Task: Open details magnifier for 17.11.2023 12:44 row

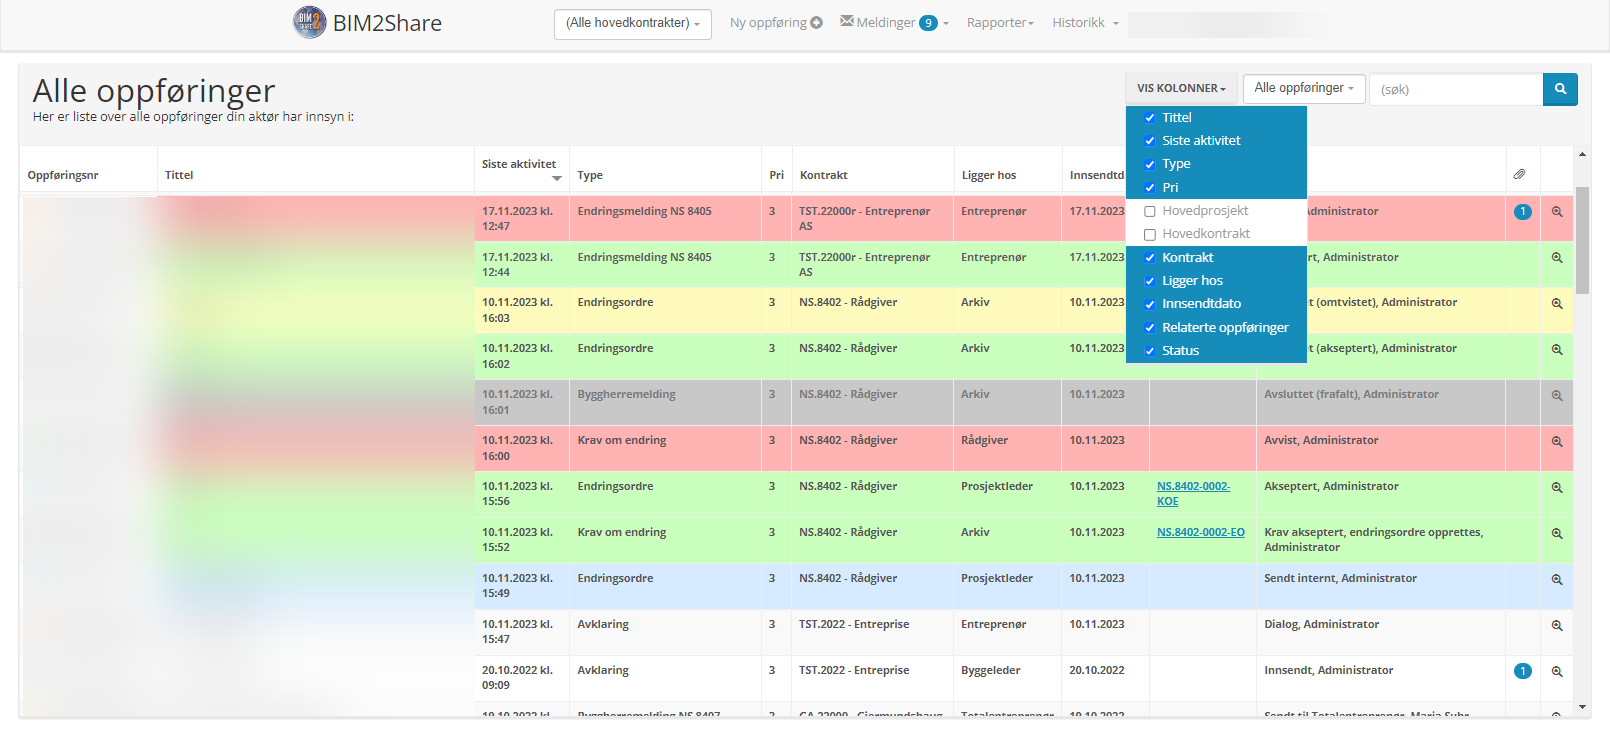Action: pyautogui.click(x=1557, y=258)
